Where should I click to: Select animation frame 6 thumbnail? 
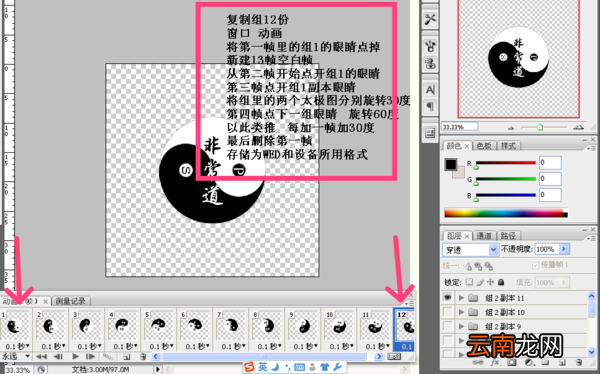pos(195,326)
